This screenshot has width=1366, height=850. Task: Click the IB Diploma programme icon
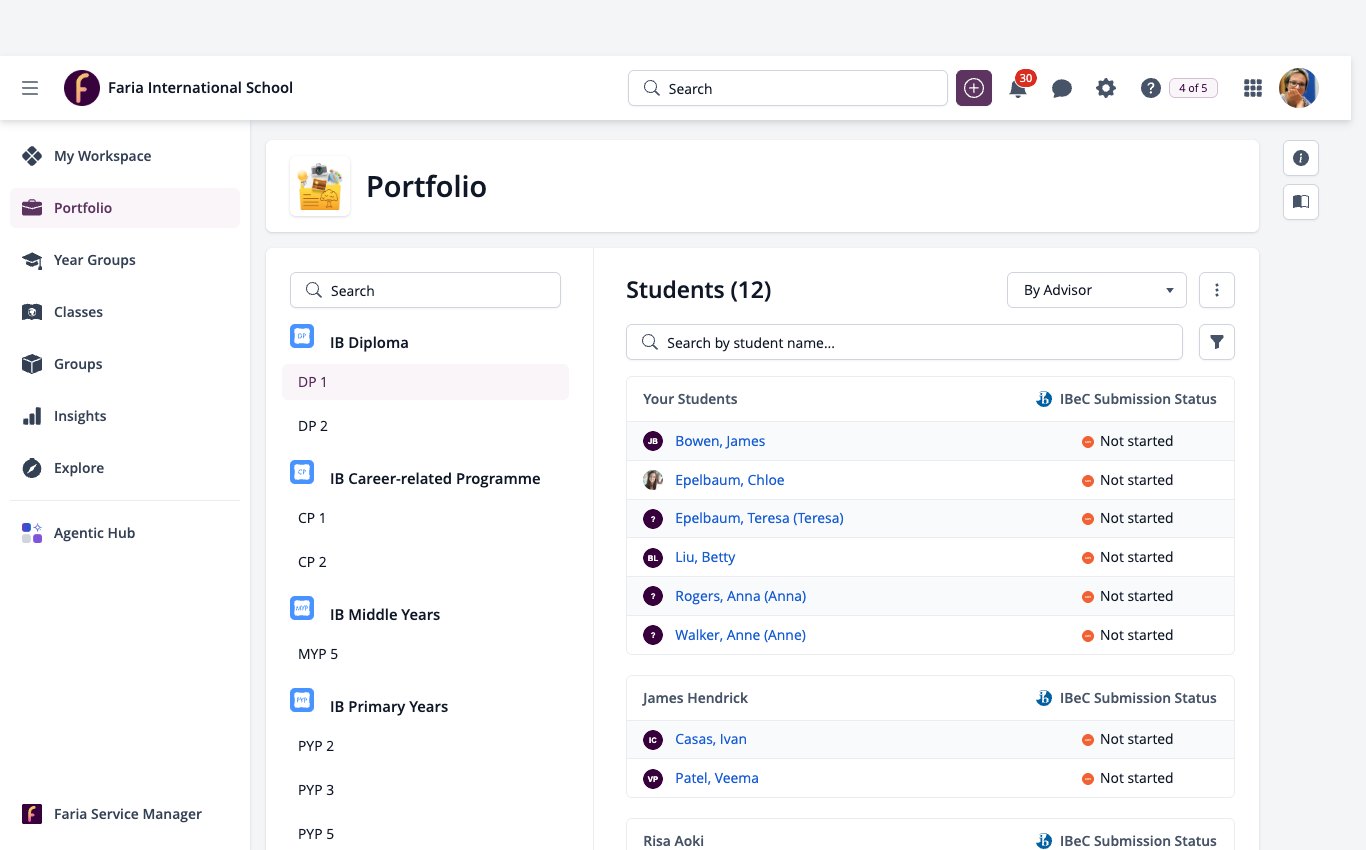tap(302, 337)
